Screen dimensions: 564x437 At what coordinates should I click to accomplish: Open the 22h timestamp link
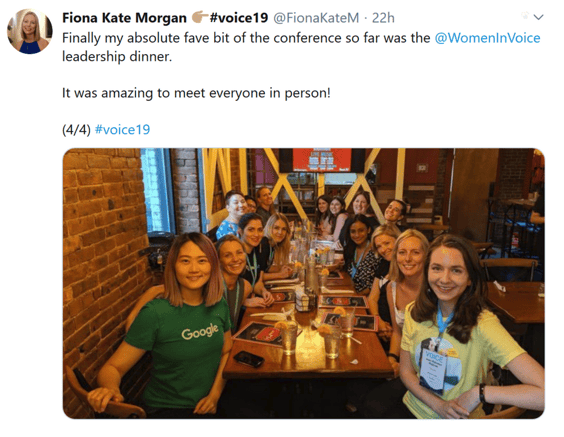[x=383, y=18]
